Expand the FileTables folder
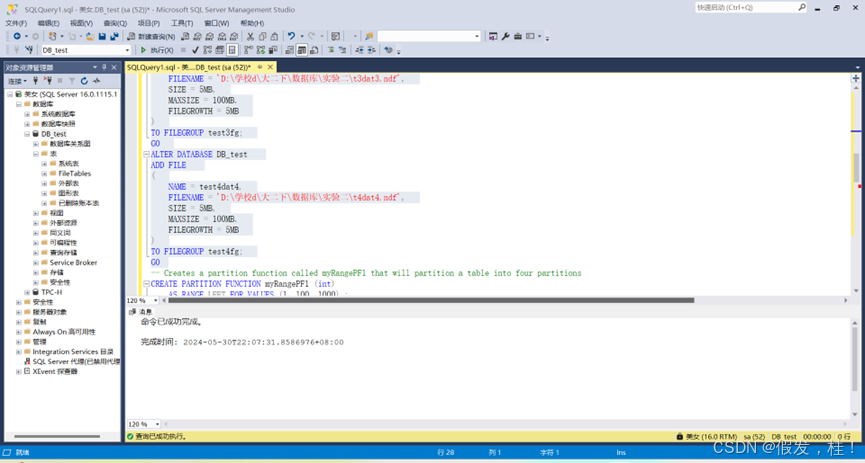The height and width of the screenshot is (463, 865). pyautogui.click(x=44, y=173)
